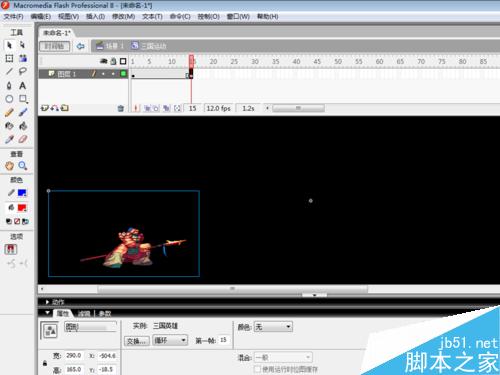Select the Paint Bucket tool
The image size is (500, 375).
click(x=23, y=126)
